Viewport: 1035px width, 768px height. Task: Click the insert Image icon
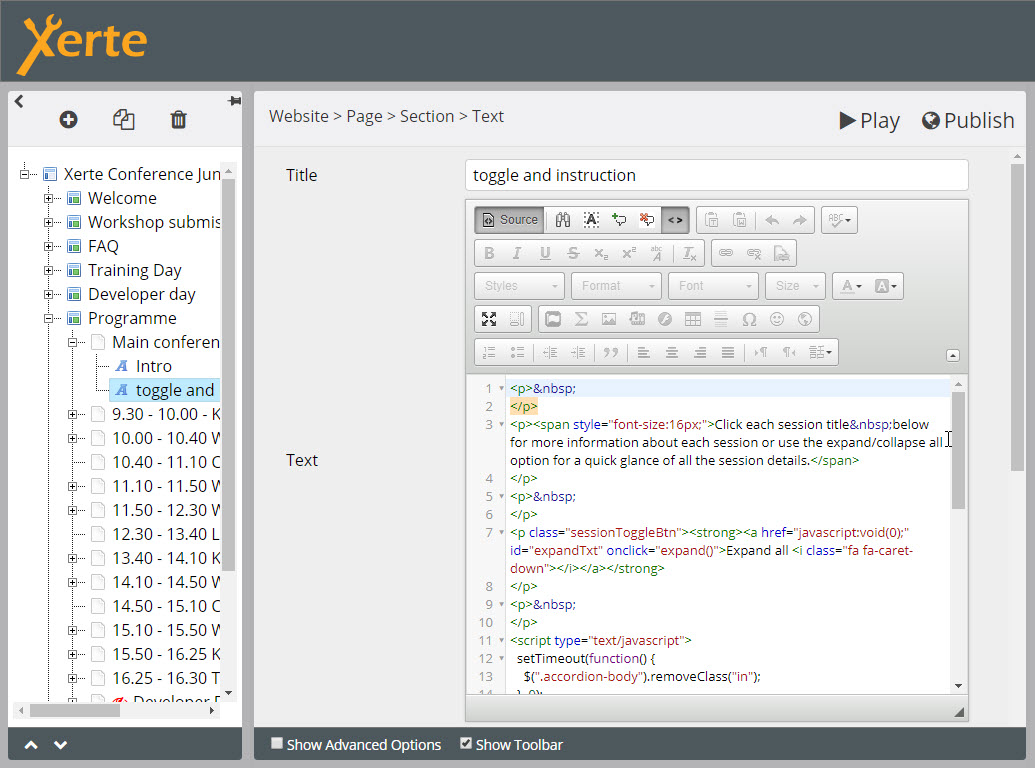[609, 319]
